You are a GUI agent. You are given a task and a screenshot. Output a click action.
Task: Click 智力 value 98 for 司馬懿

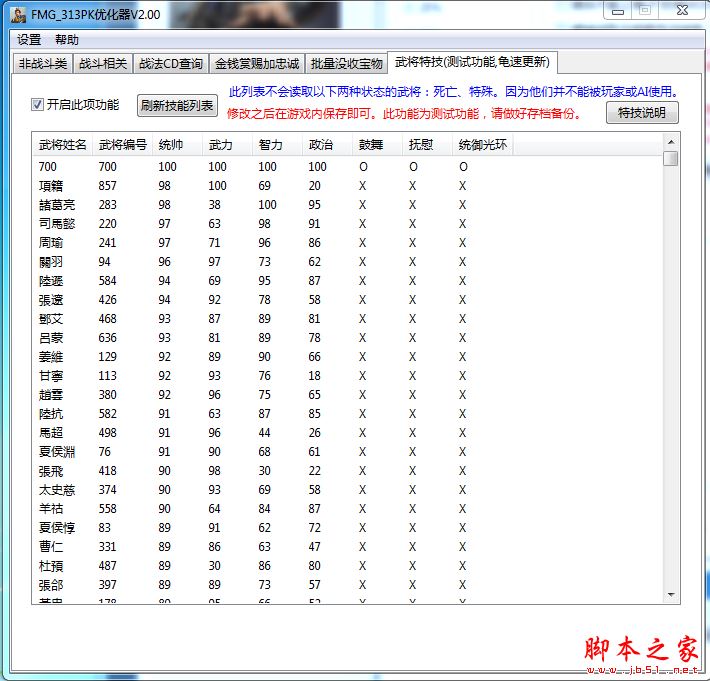264,224
